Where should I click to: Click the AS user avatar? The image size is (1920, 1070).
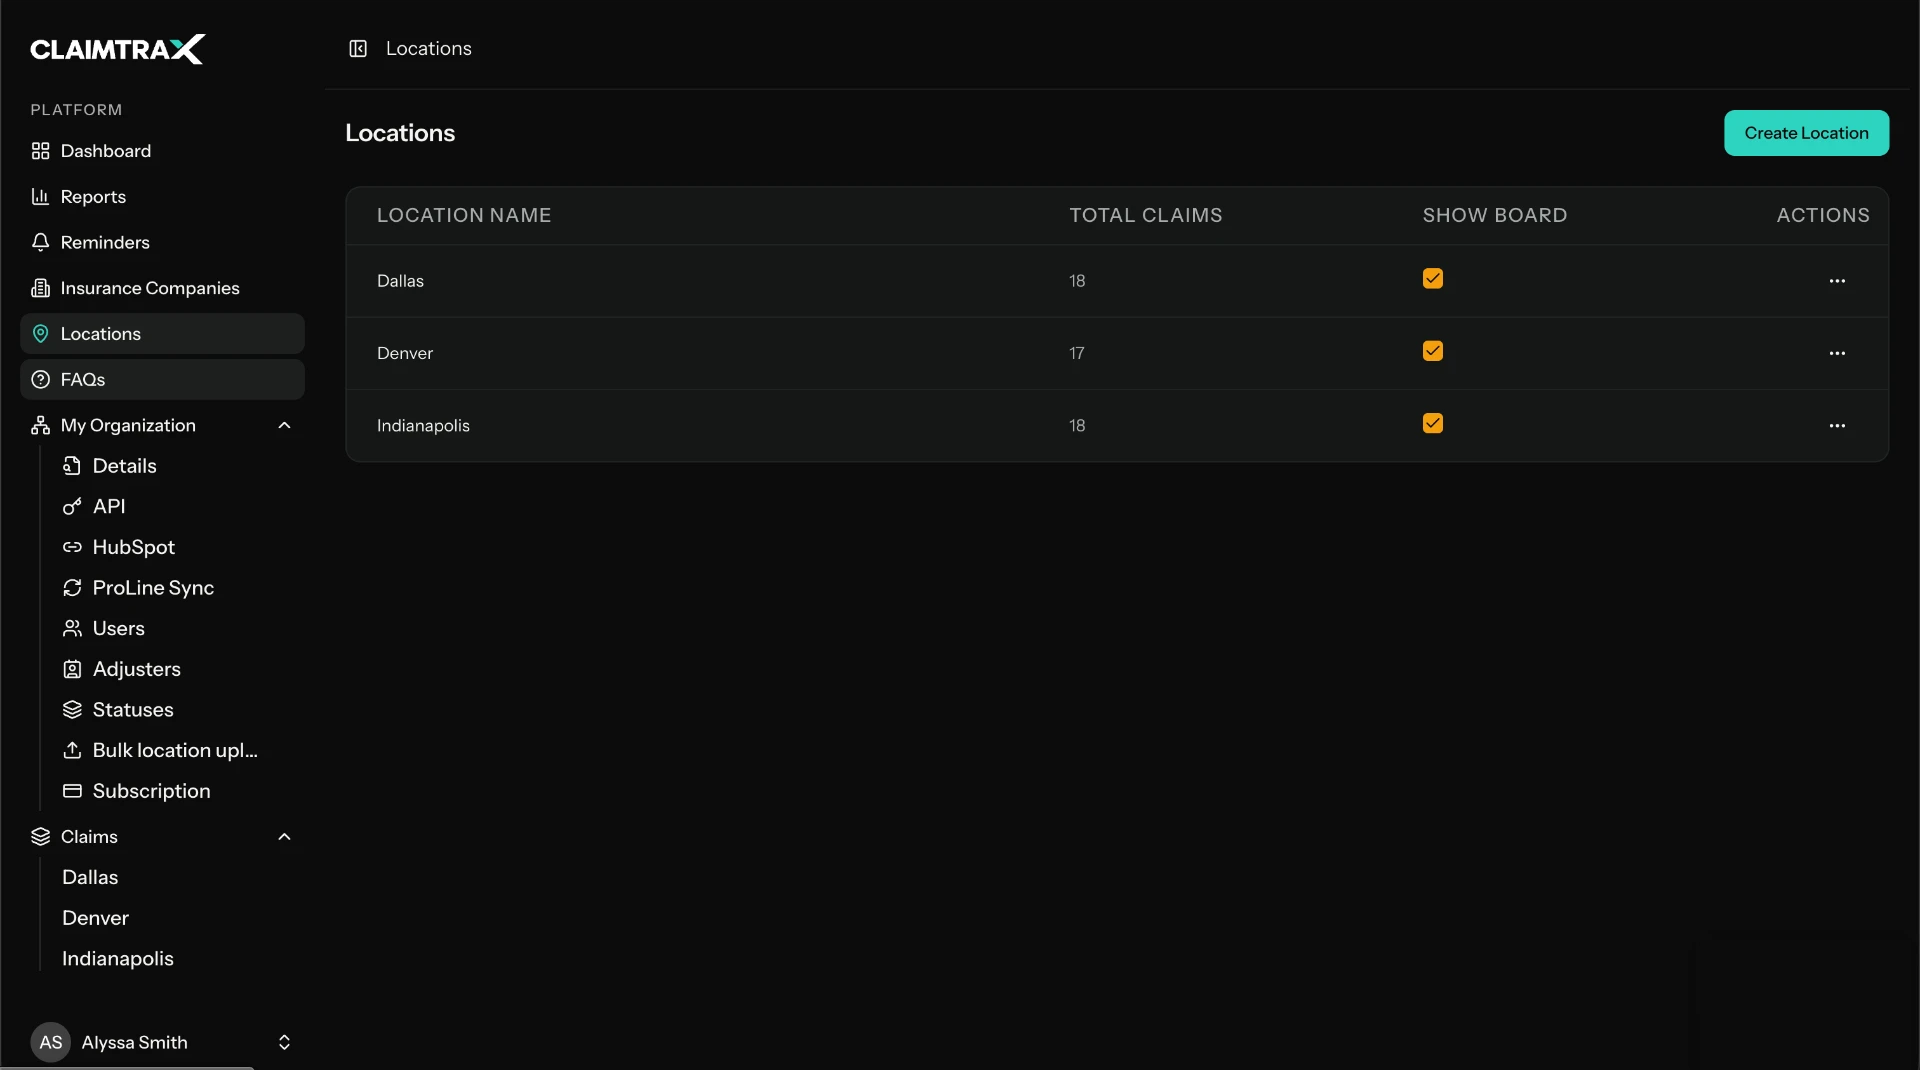point(51,1042)
